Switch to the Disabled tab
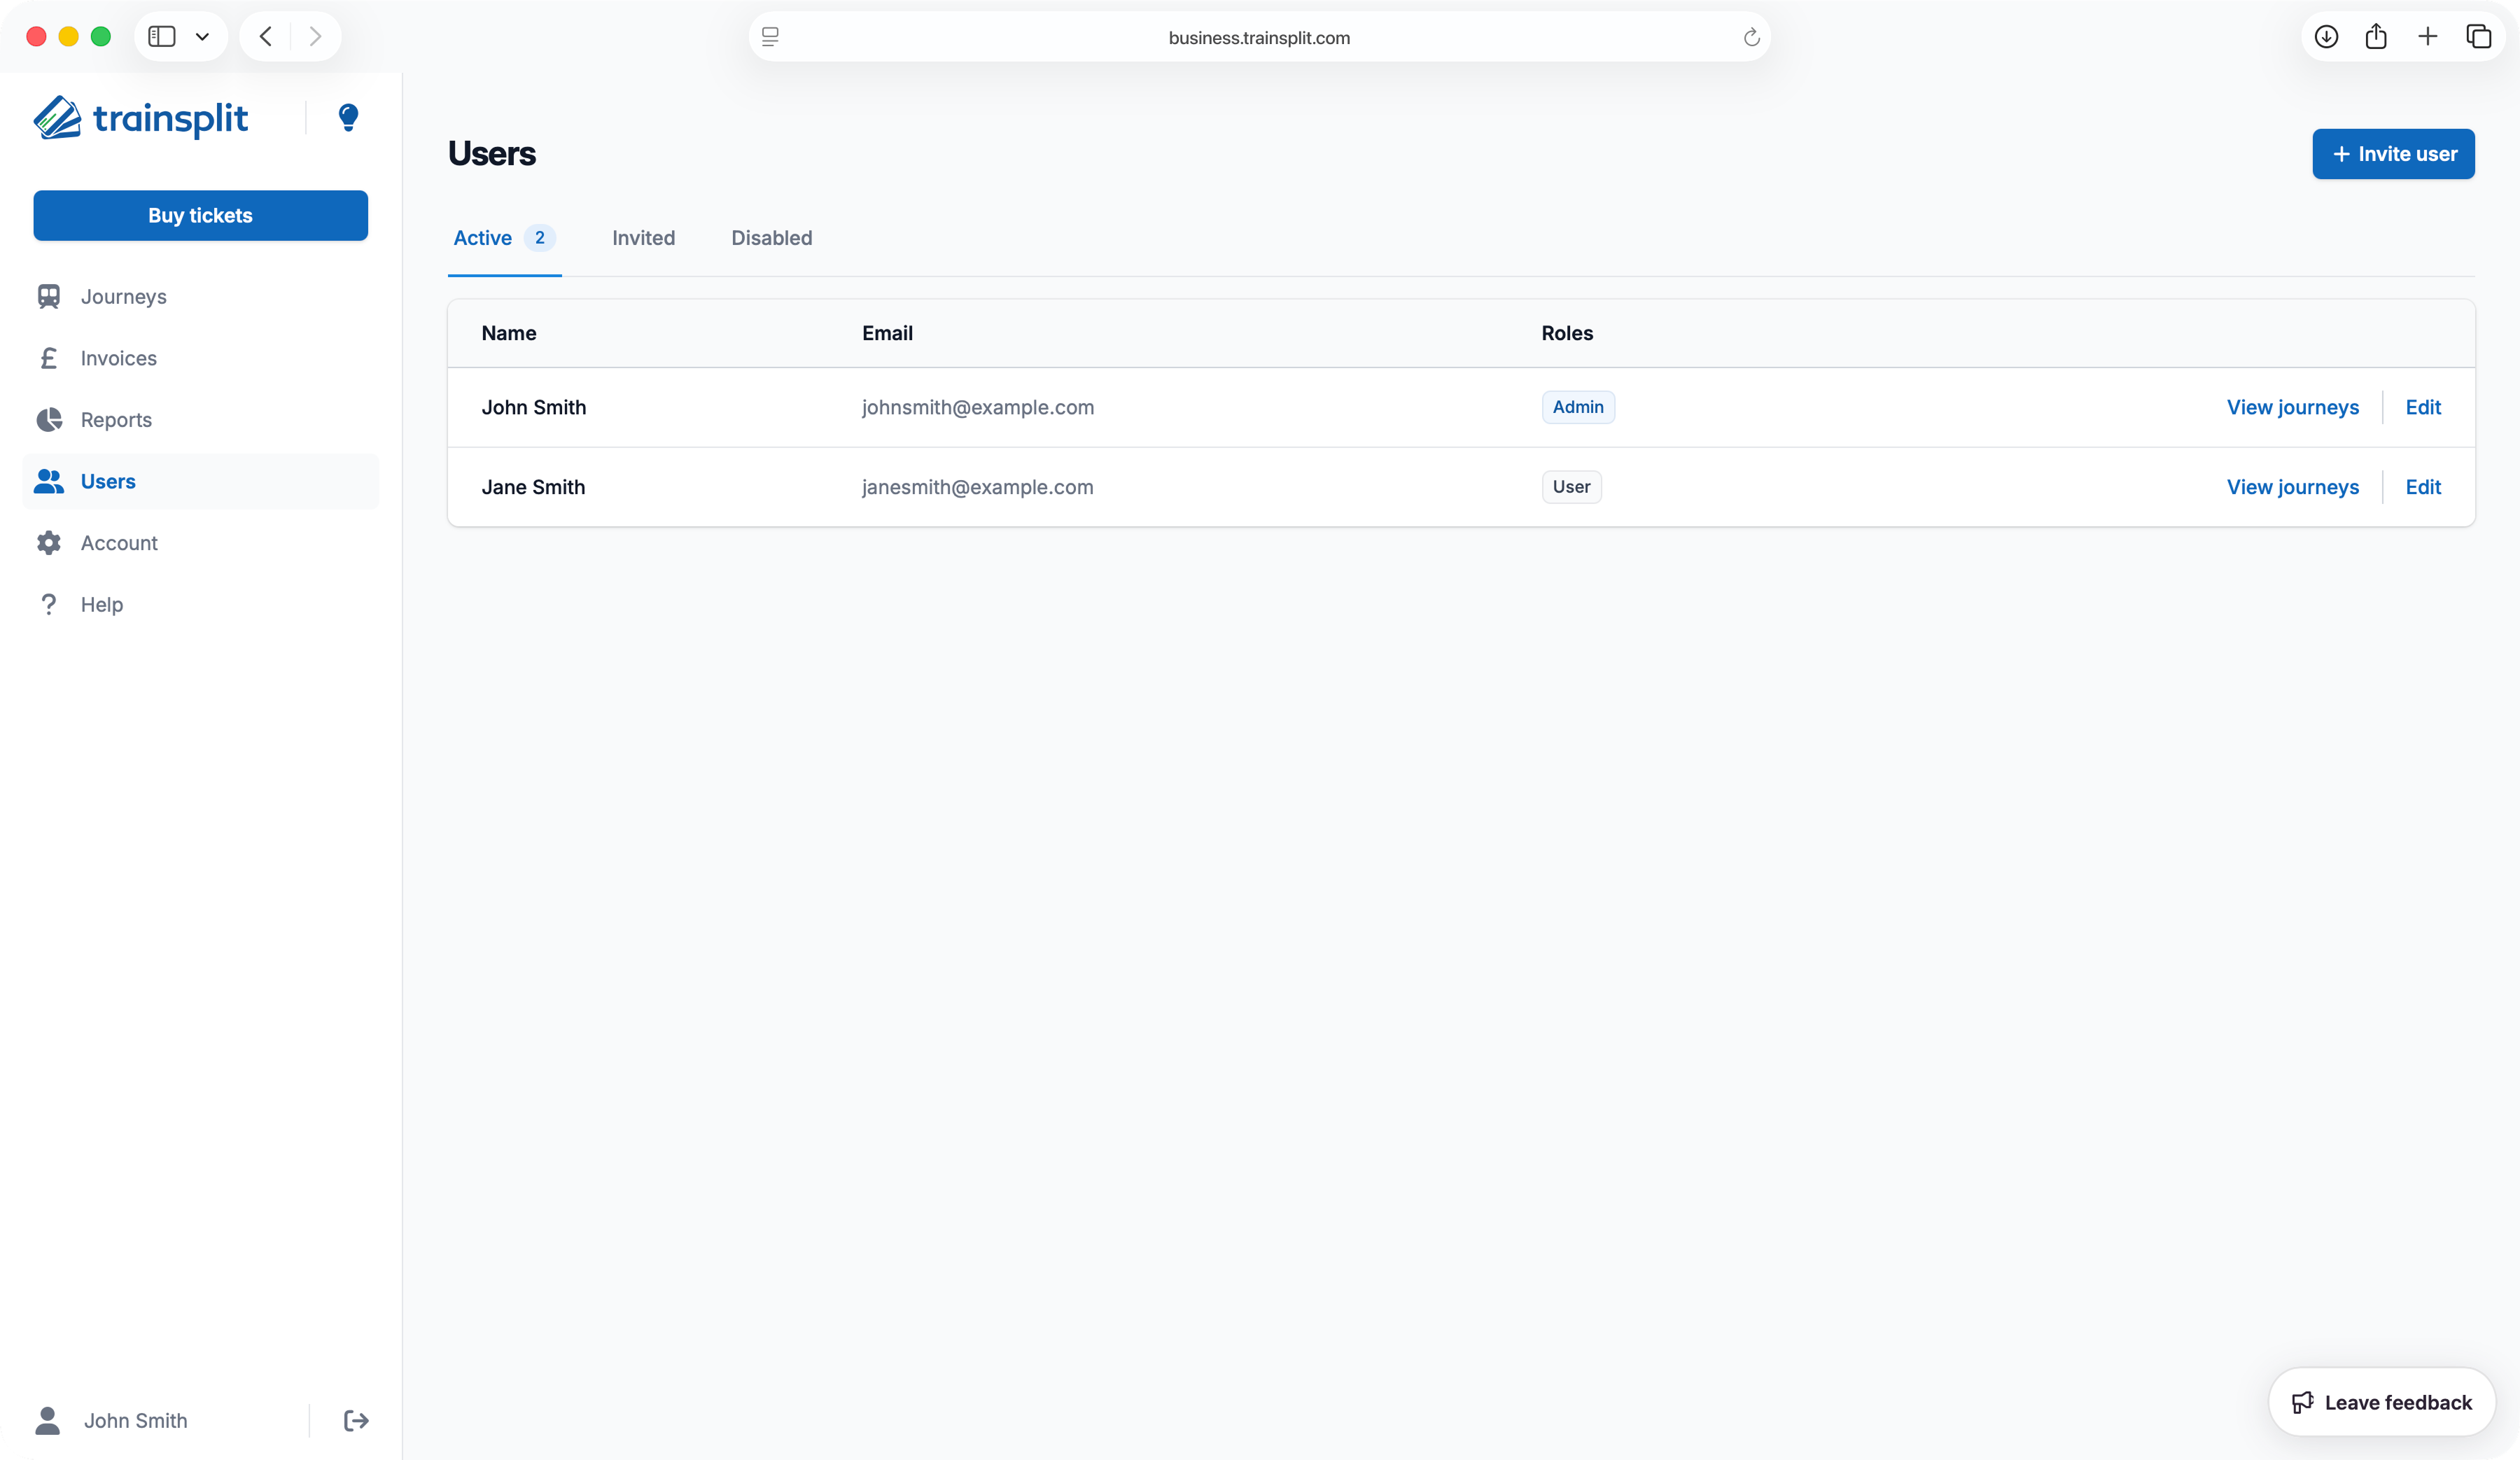The image size is (2520, 1460). [x=771, y=238]
